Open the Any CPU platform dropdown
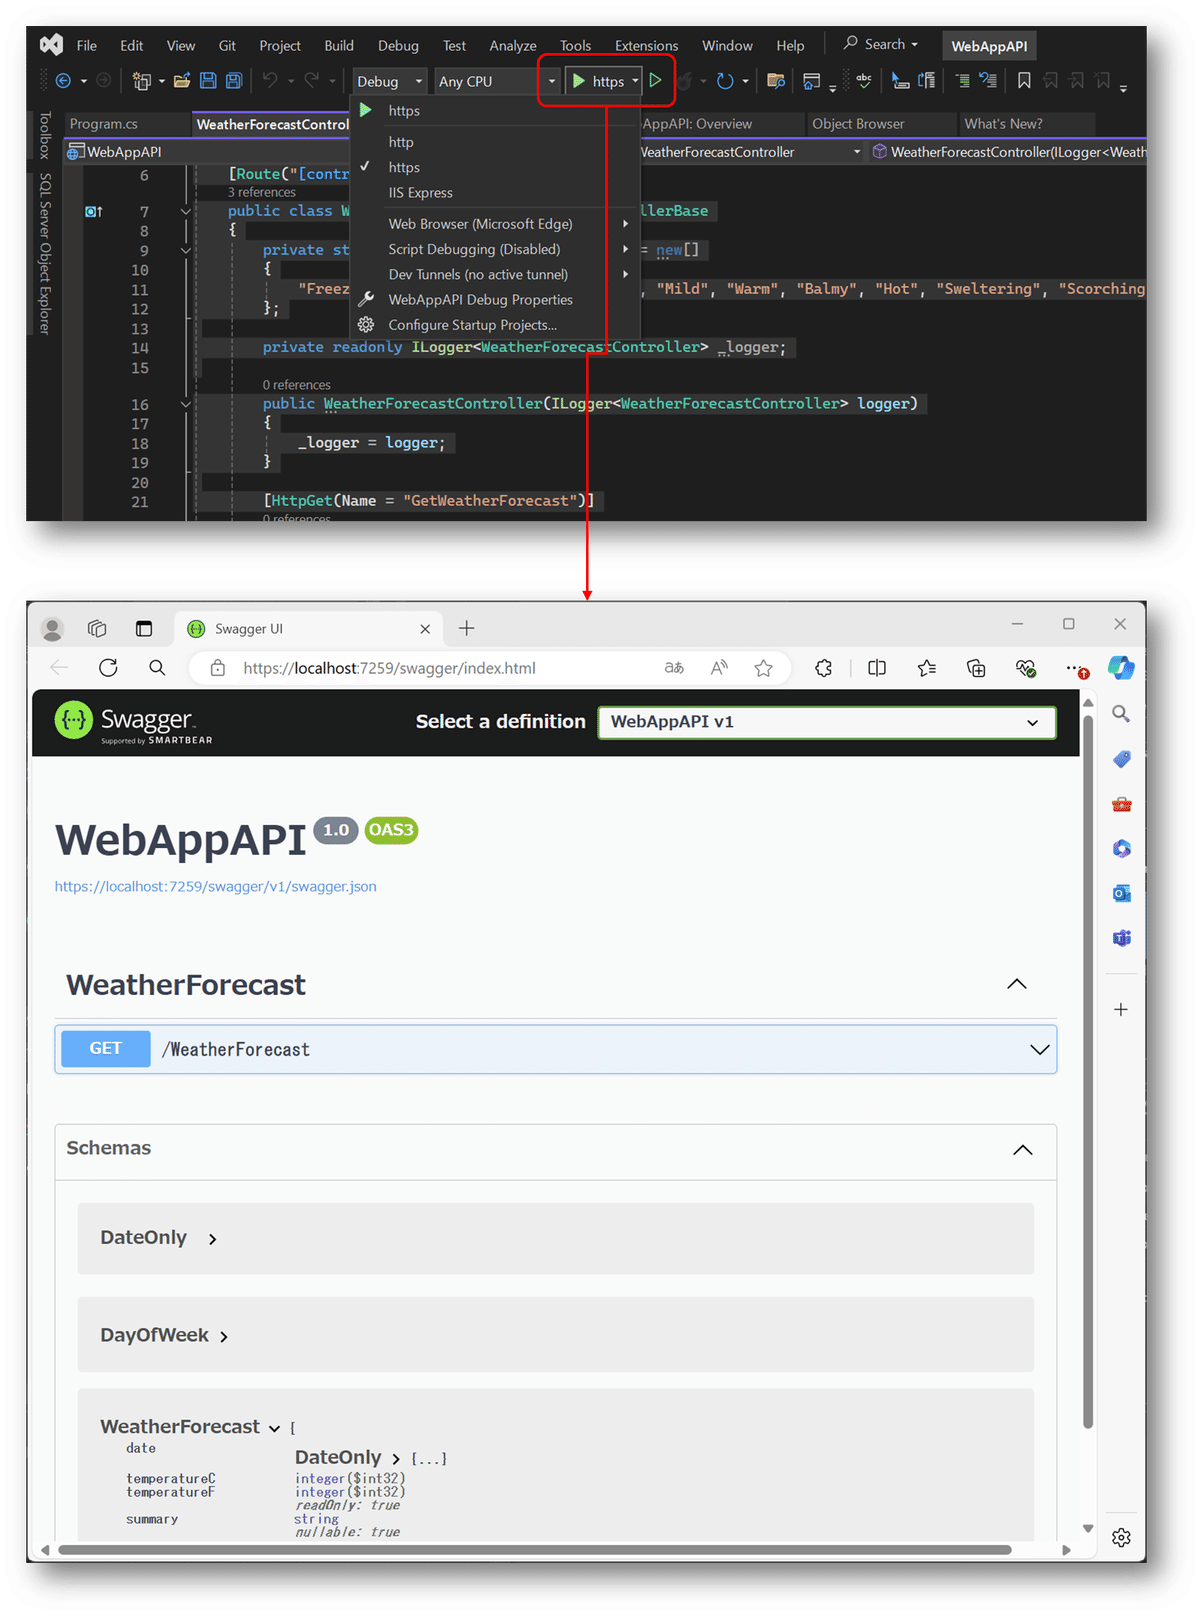Screen dimensions: 1200x1616 [497, 81]
